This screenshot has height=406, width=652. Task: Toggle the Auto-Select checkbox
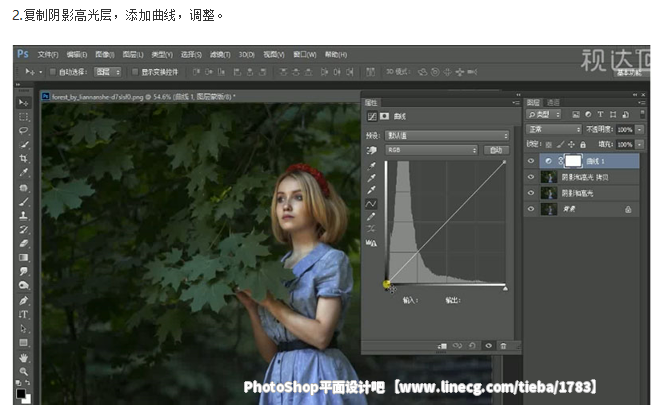point(52,72)
